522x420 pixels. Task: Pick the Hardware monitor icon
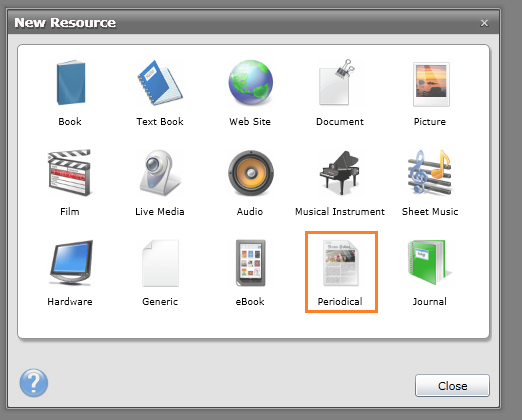(x=71, y=263)
